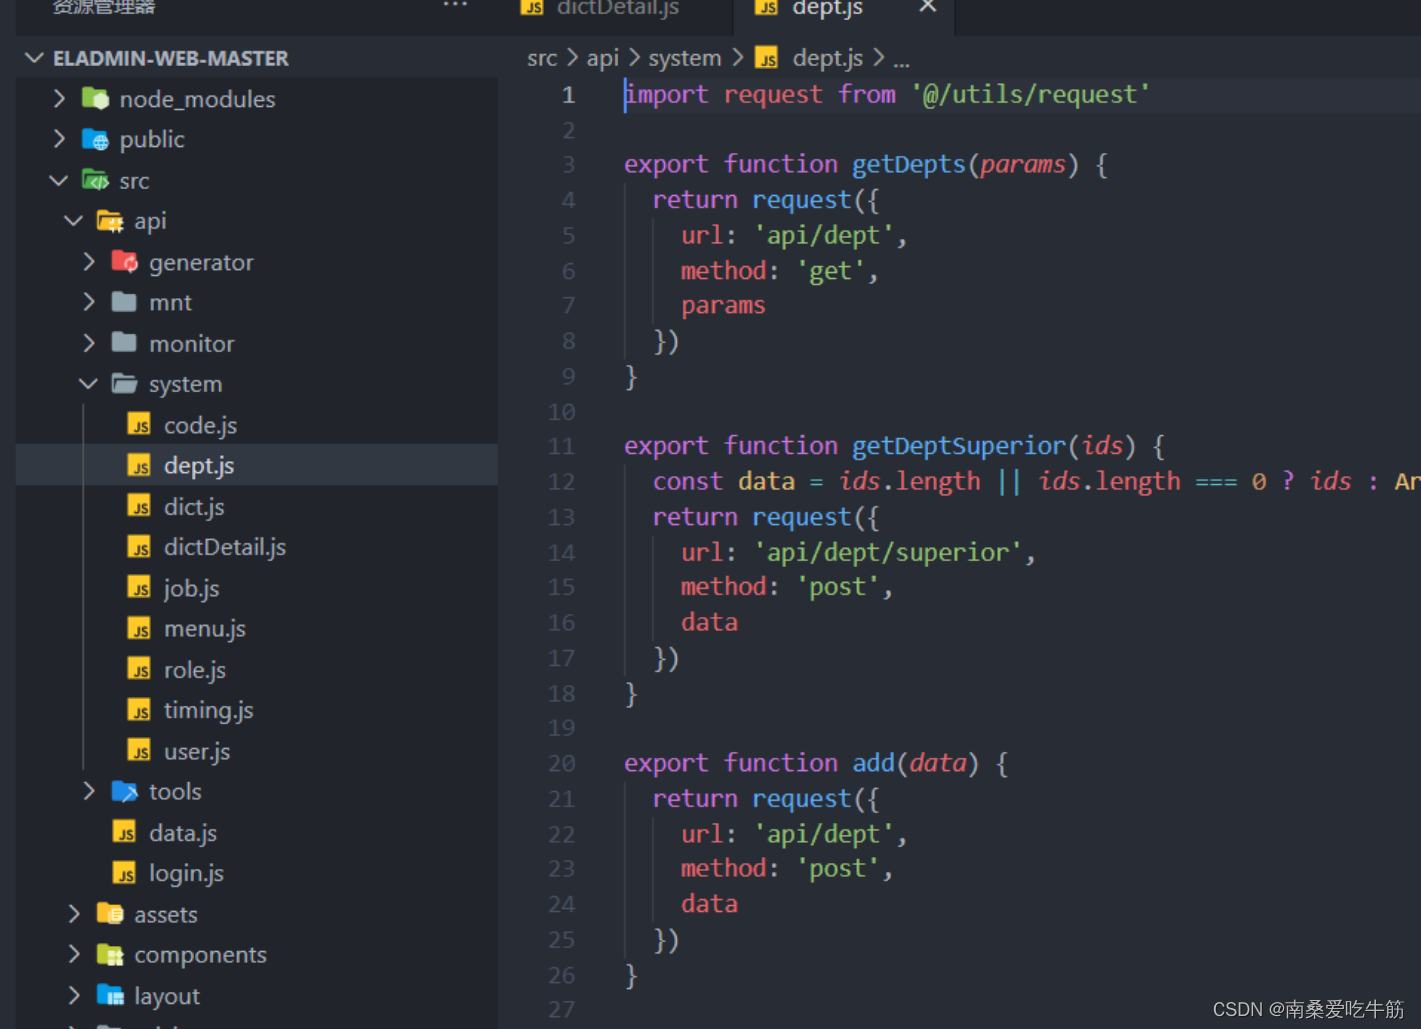Open dept.js in the file tree
This screenshot has width=1421, height=1029.
click(257, 466)
